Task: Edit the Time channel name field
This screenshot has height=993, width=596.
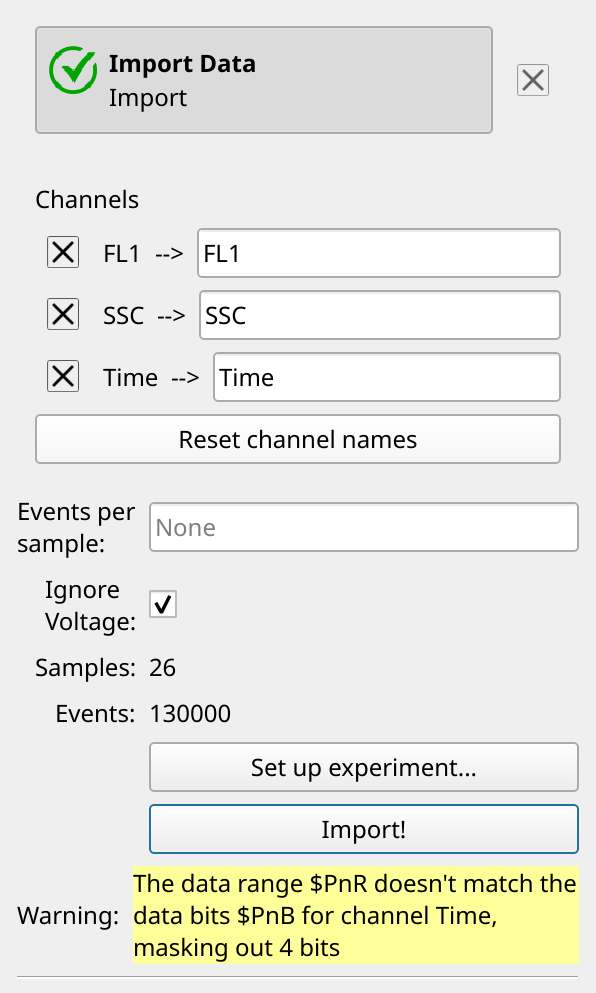Action: [x=387, y=377]
